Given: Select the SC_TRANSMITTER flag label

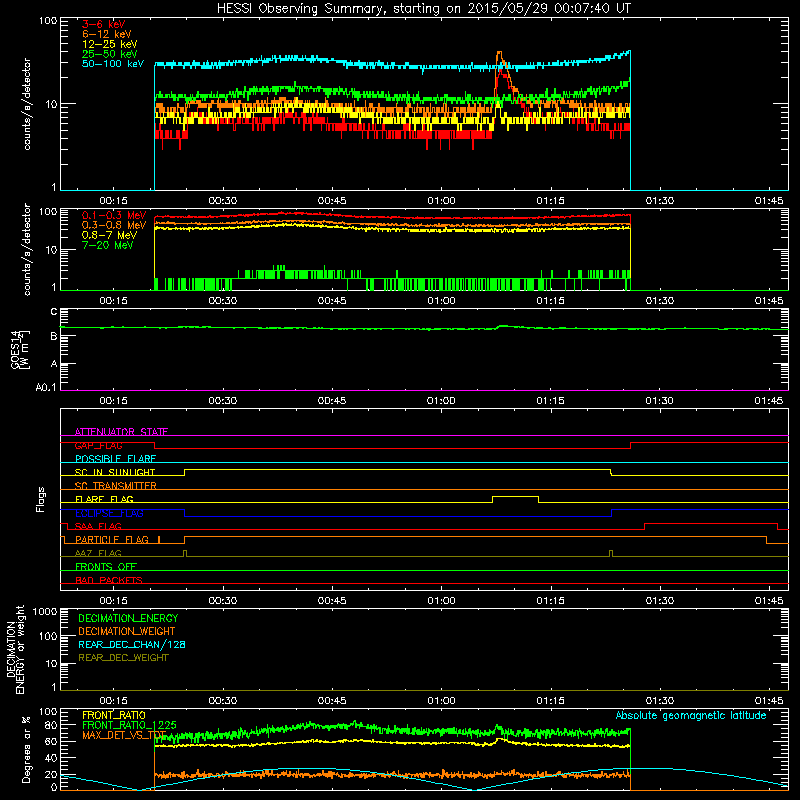Looking at the screenshot, I should (x=115, y=486).
